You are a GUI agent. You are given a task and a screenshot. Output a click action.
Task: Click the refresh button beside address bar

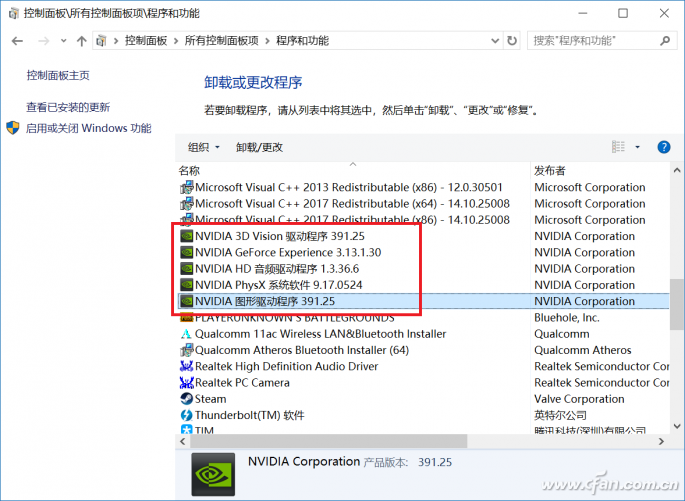[x=512, y=41]
